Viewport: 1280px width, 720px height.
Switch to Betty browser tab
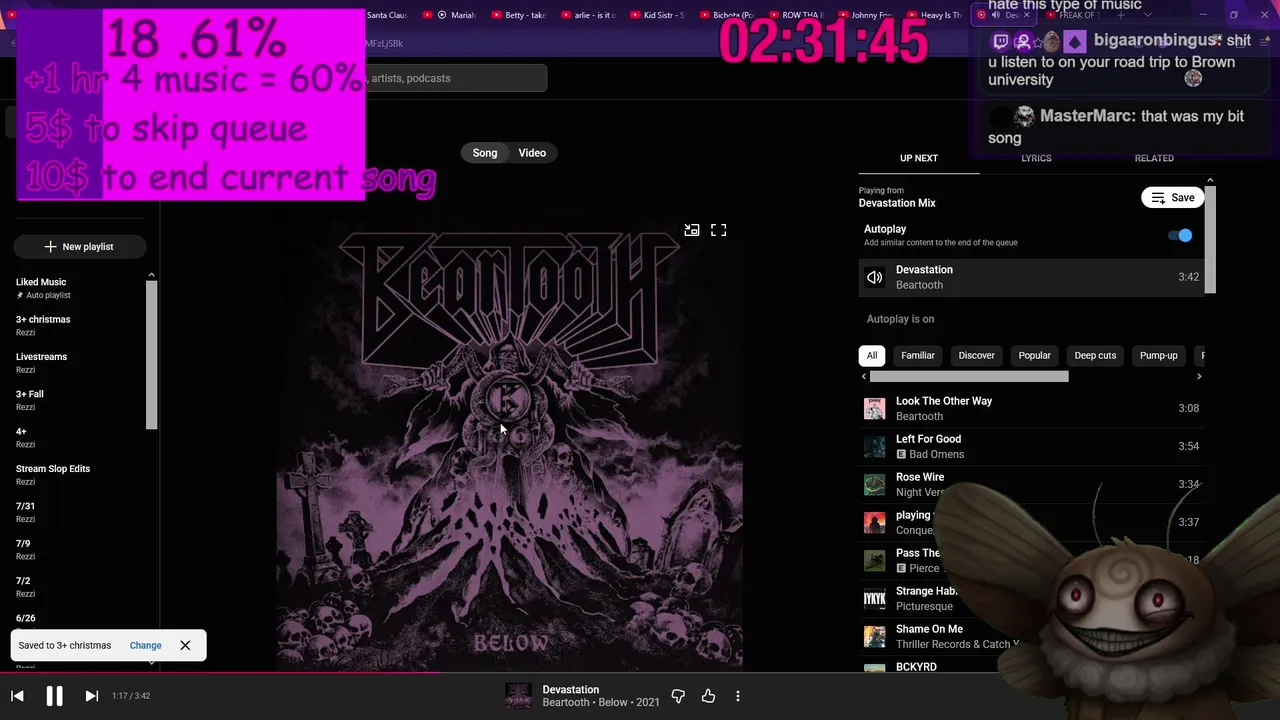tap(518, 15)
